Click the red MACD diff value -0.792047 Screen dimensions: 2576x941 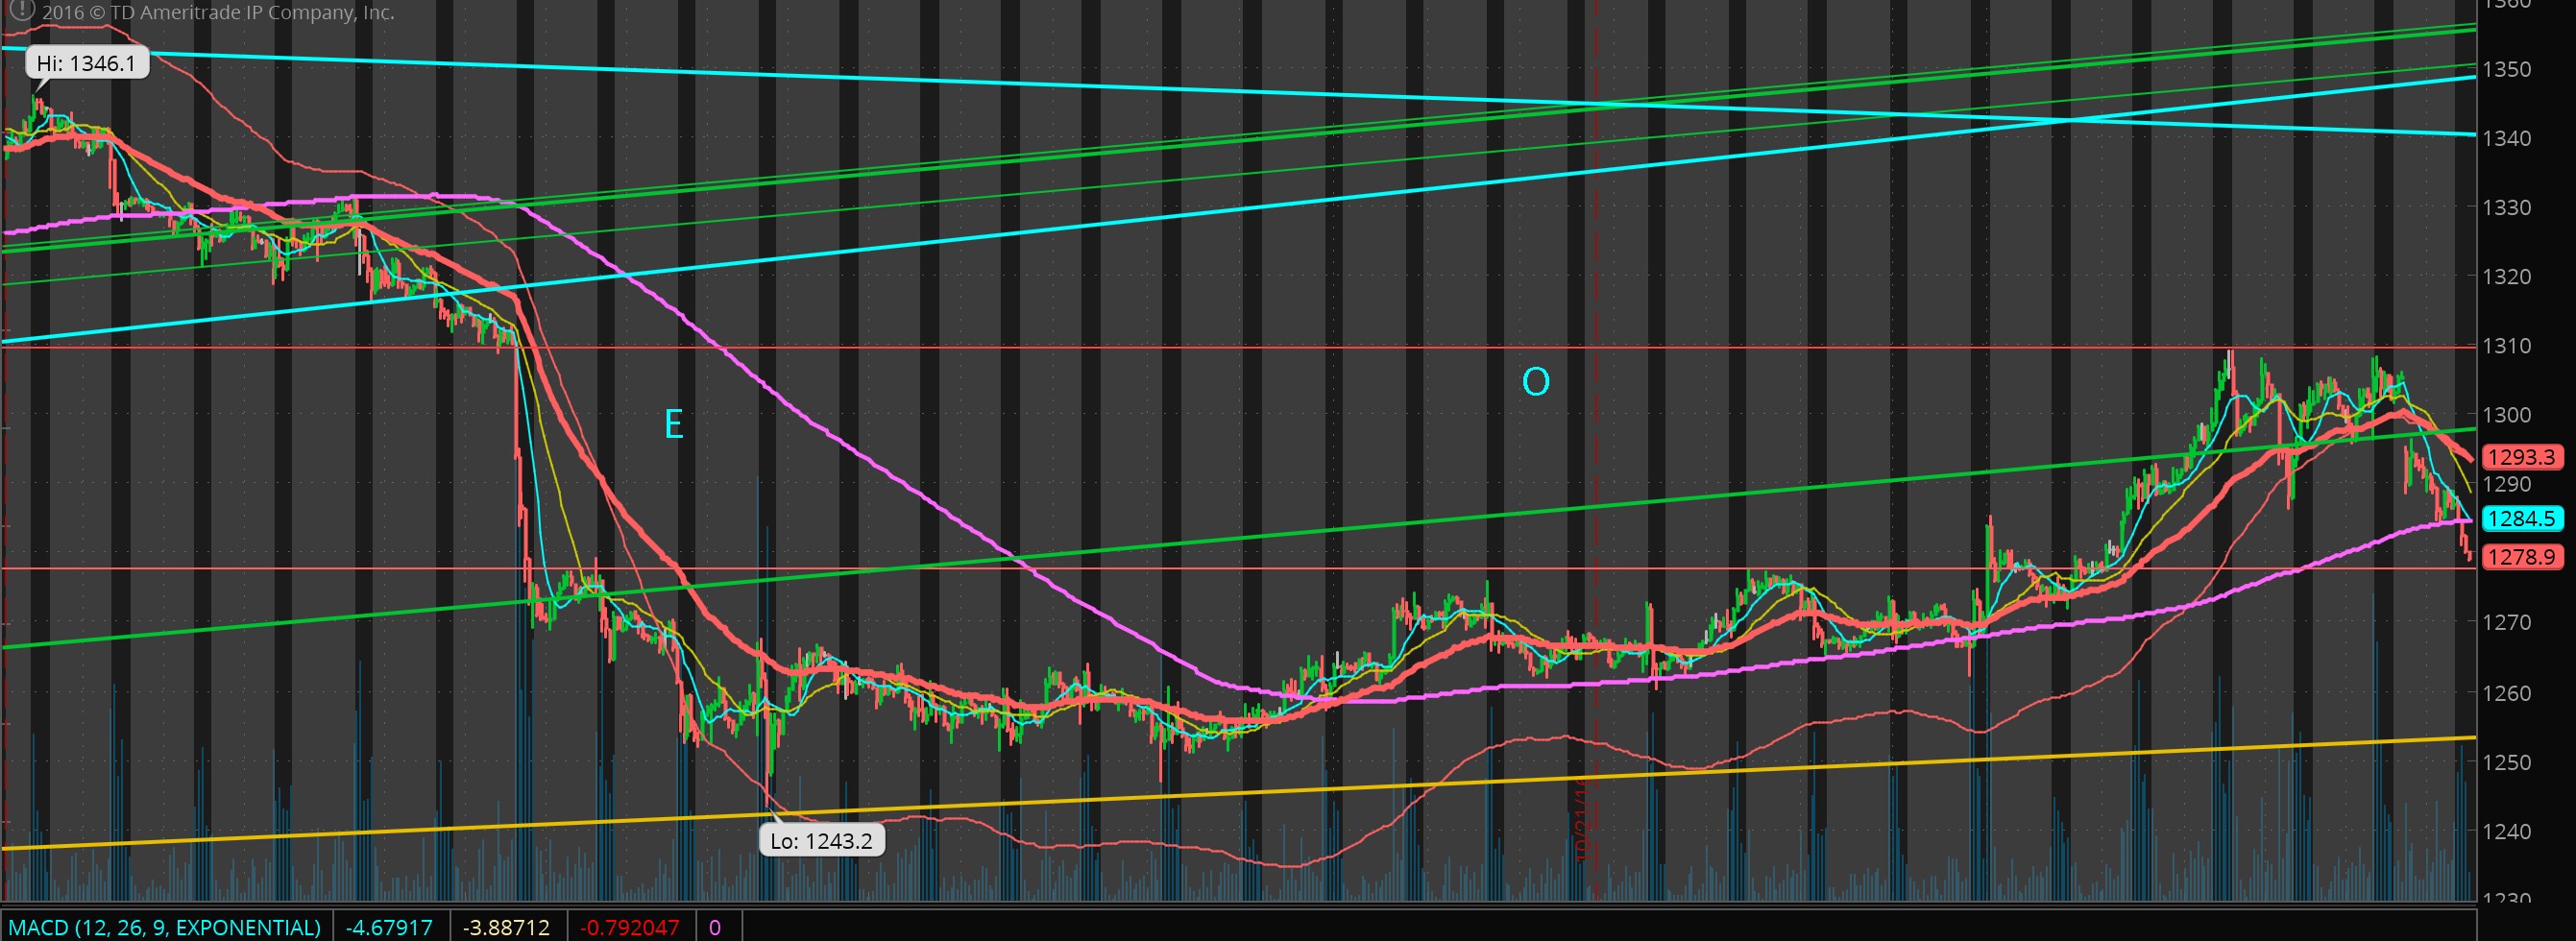[x=629, y=927]
